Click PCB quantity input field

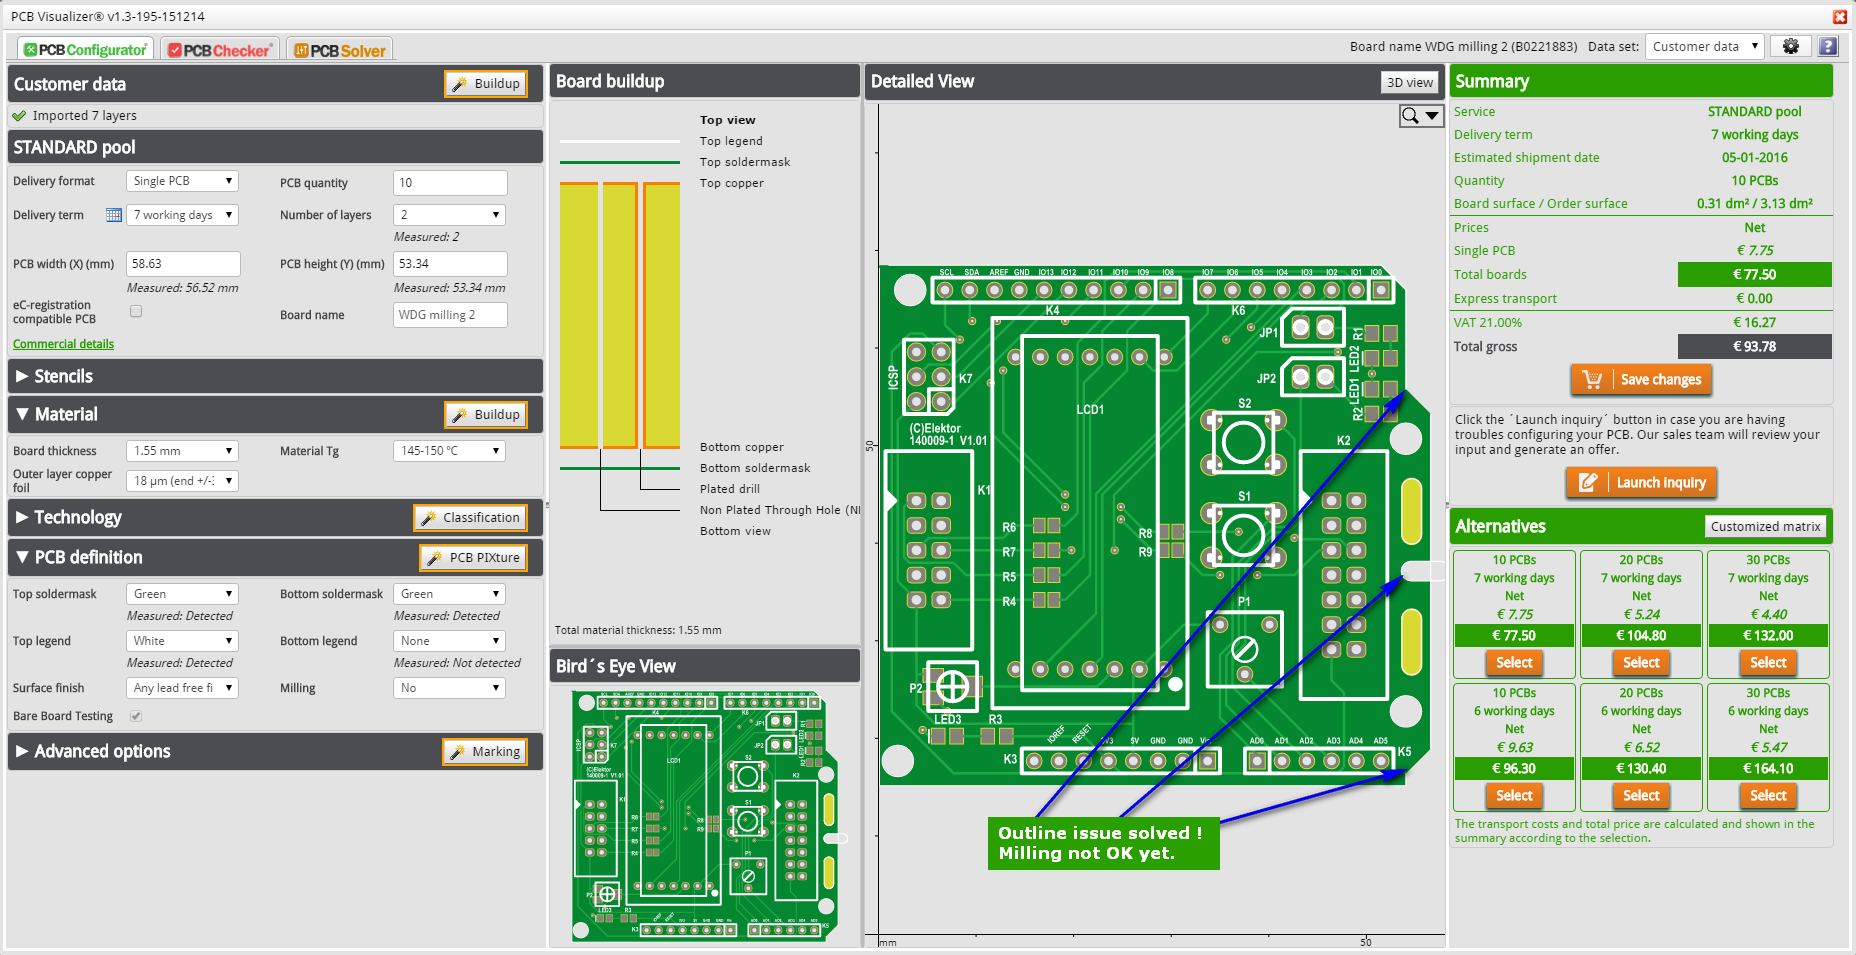[x=450, y=183]
